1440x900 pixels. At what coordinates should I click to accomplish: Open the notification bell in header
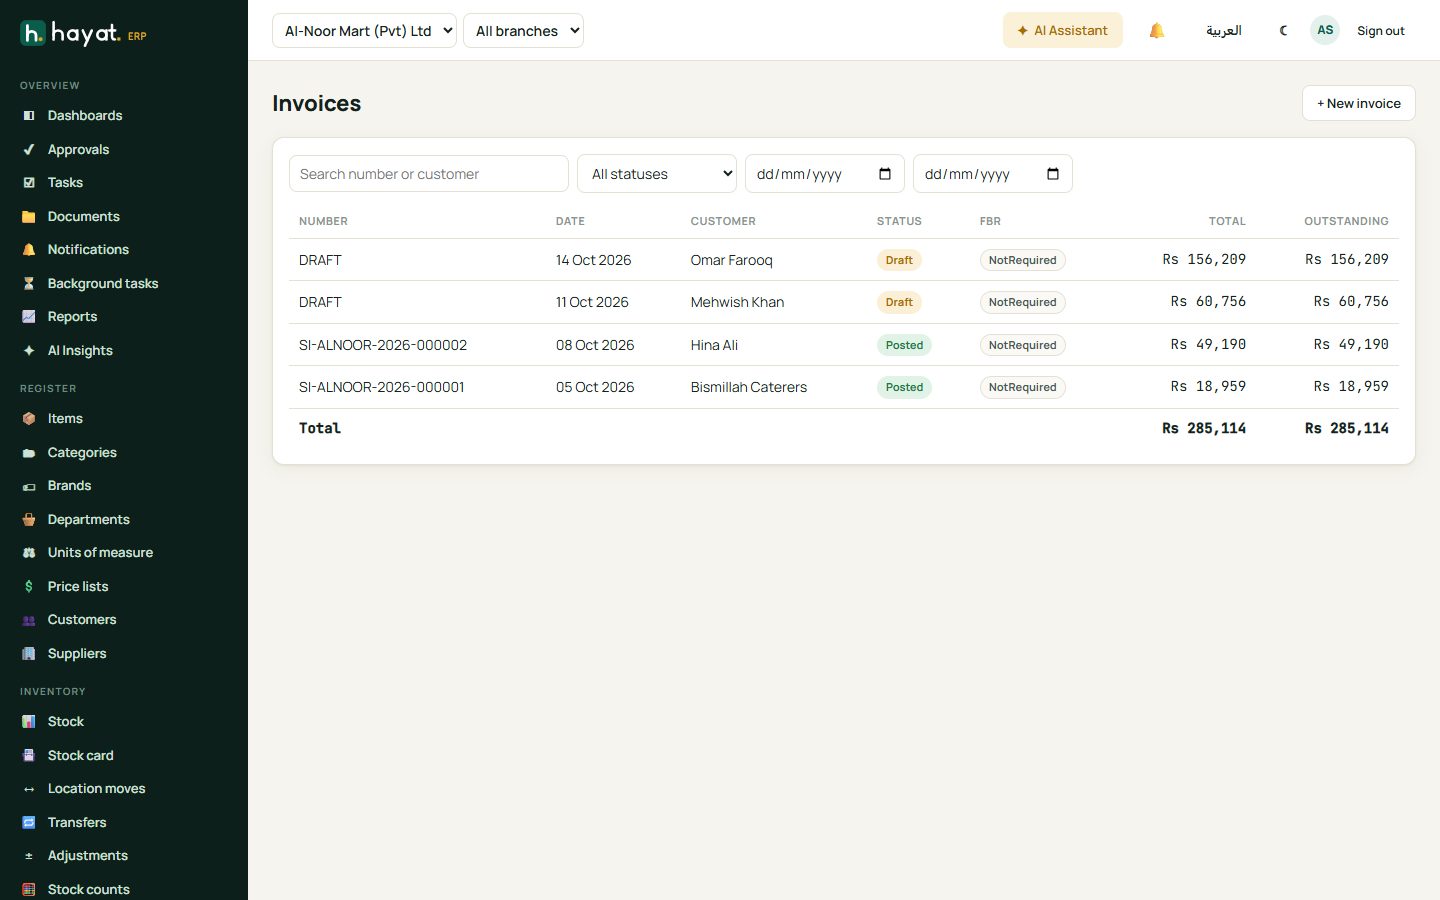tap(1157, 31)
